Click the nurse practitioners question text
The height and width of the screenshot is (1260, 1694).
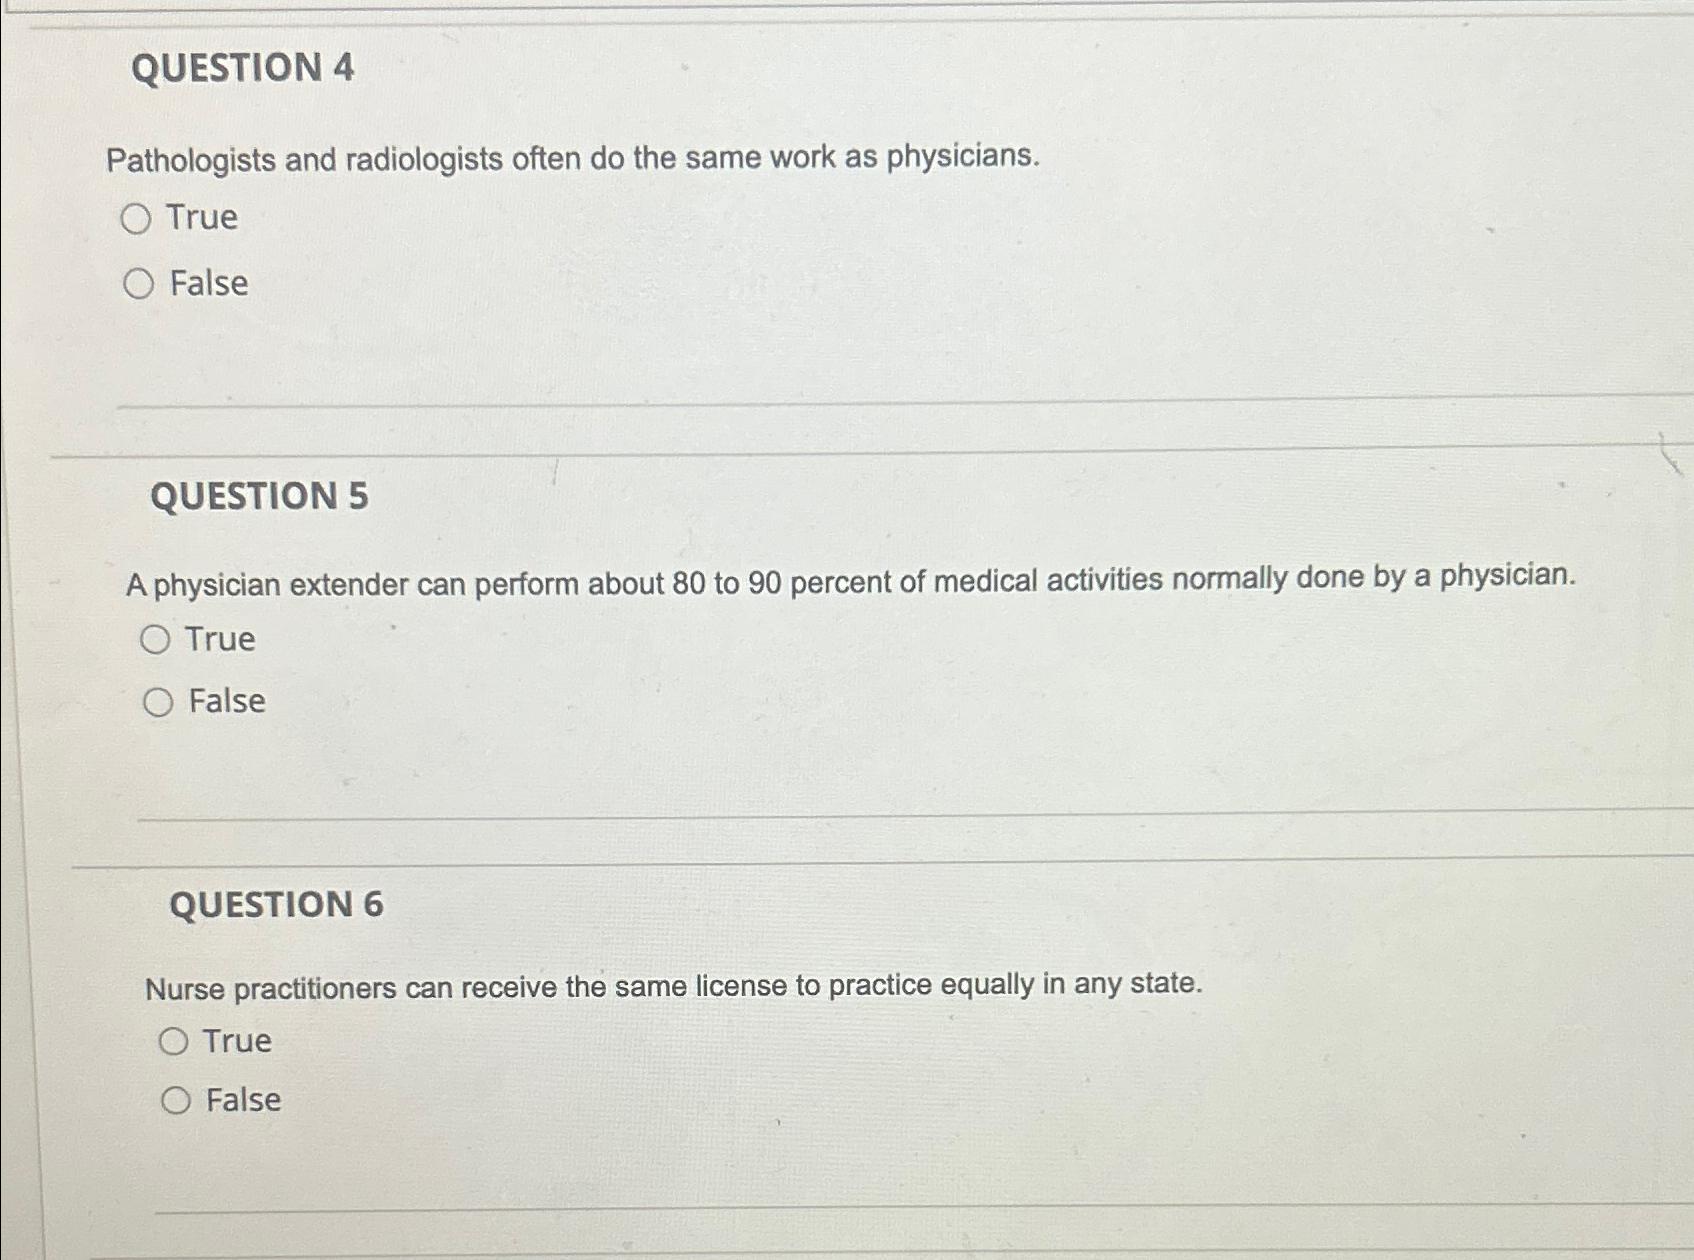[x=674, y=984]
